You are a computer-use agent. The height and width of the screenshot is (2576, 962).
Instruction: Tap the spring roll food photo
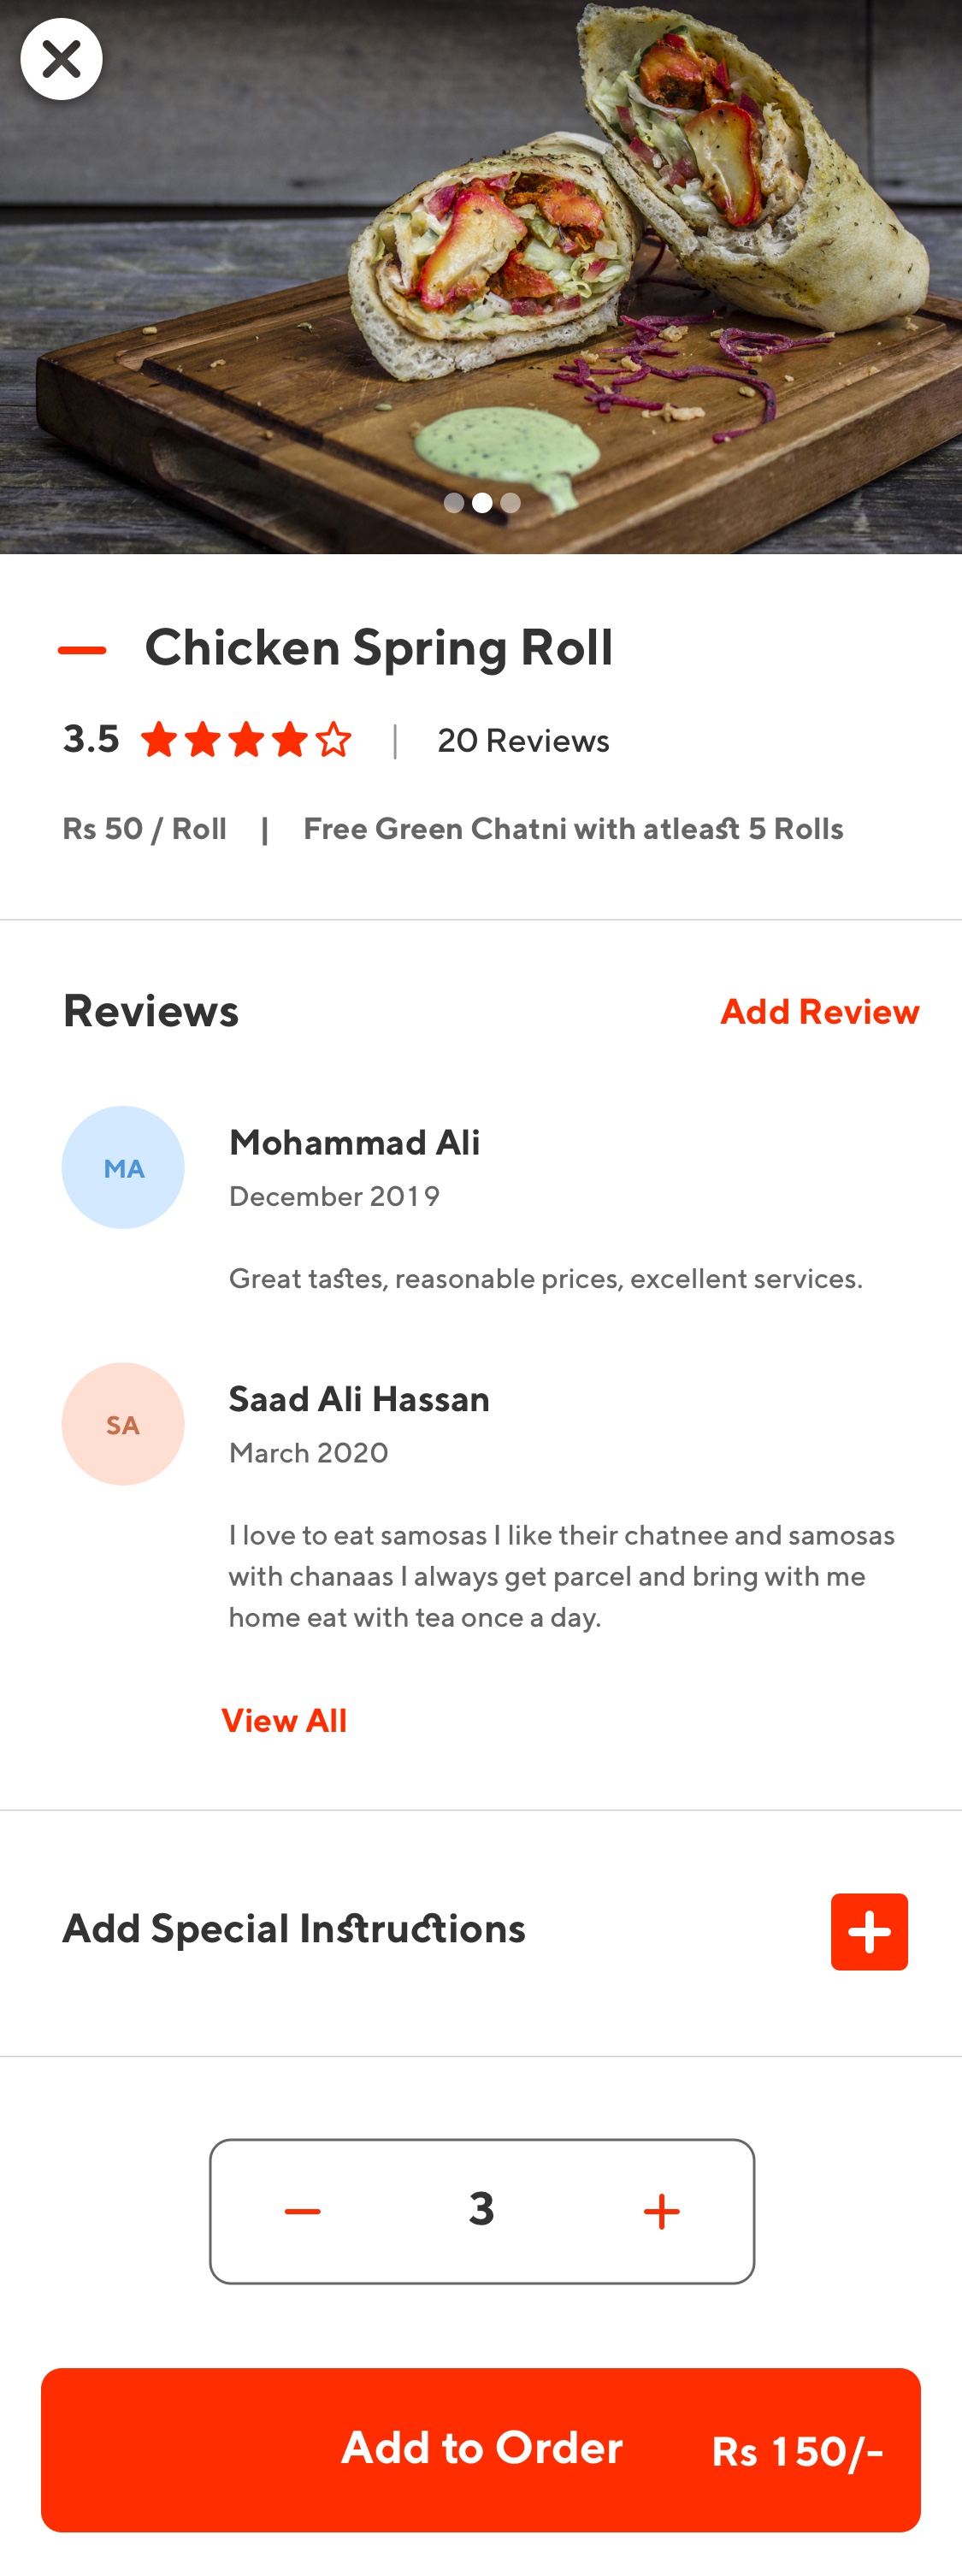481,277
